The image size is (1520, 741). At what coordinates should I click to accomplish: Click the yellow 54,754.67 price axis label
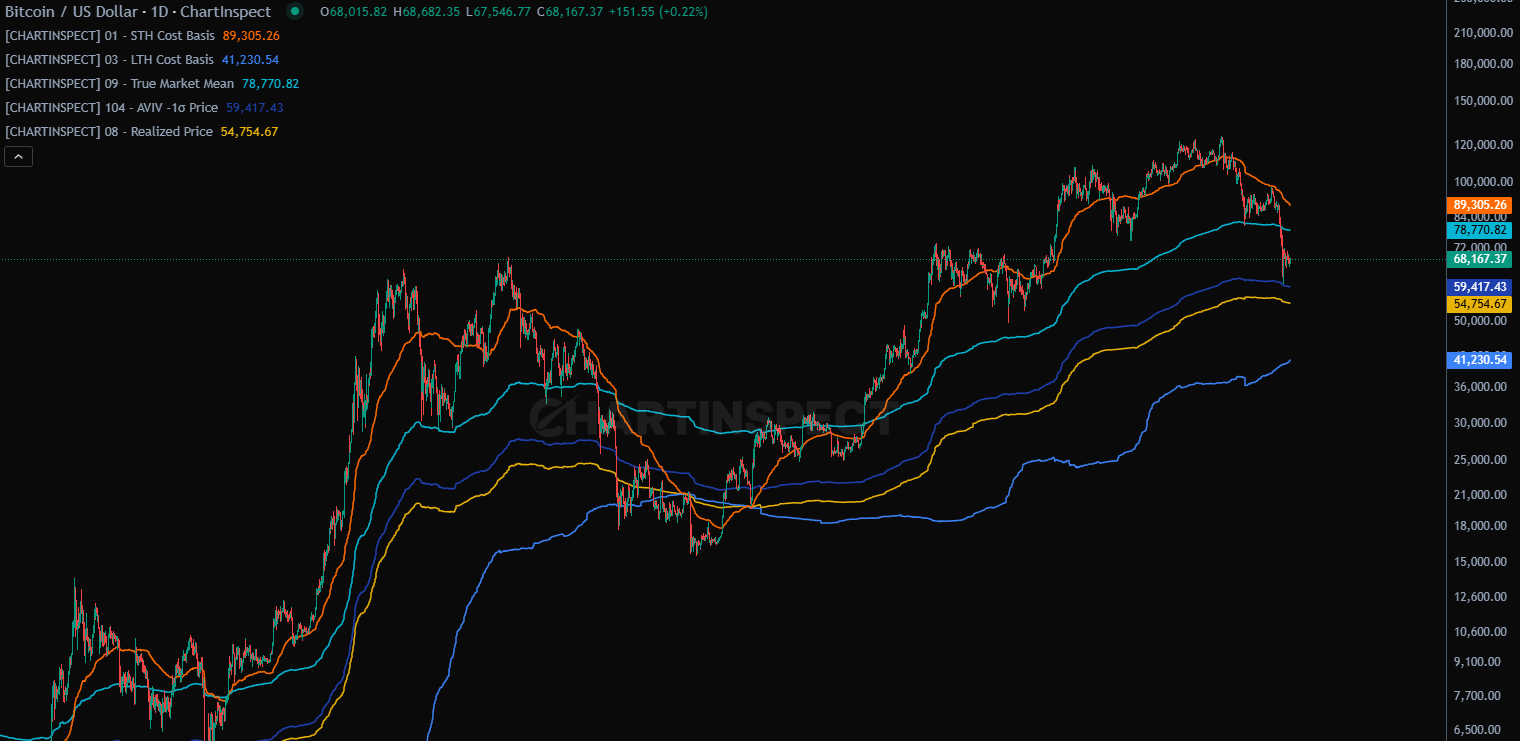1479,303
